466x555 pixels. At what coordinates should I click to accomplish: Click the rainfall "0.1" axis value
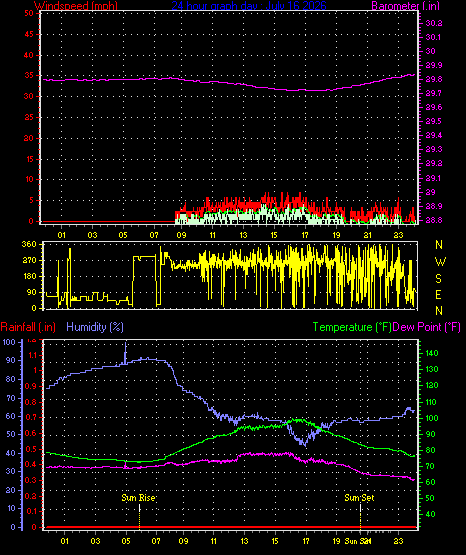pyautogui.click(x=31, y=511)
